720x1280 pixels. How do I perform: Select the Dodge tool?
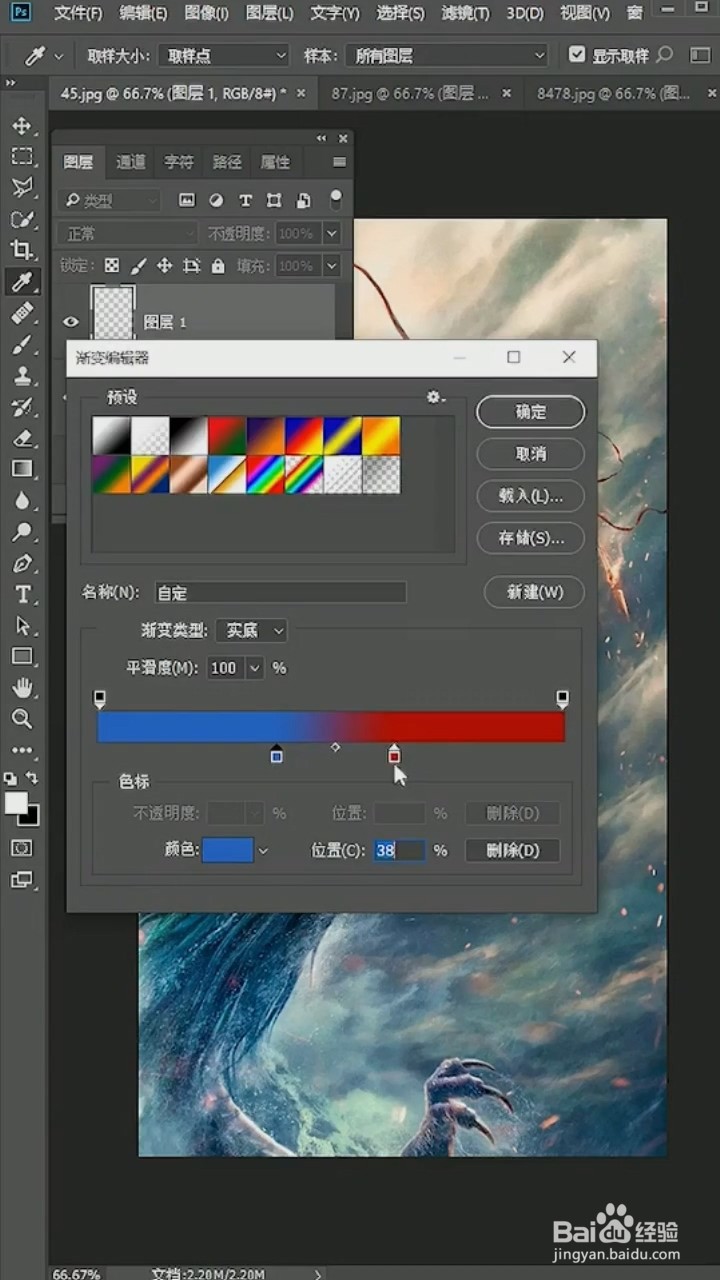(22, 532)
